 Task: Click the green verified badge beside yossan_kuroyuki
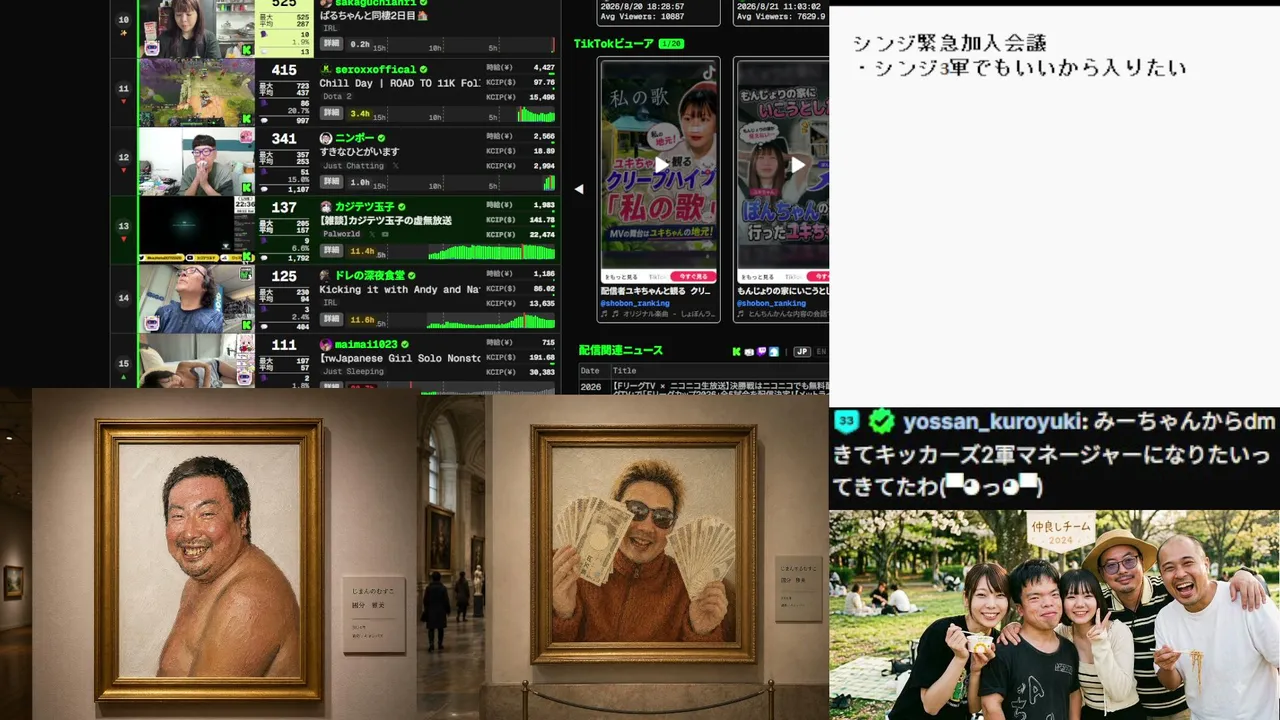click(x=882, y=421)
